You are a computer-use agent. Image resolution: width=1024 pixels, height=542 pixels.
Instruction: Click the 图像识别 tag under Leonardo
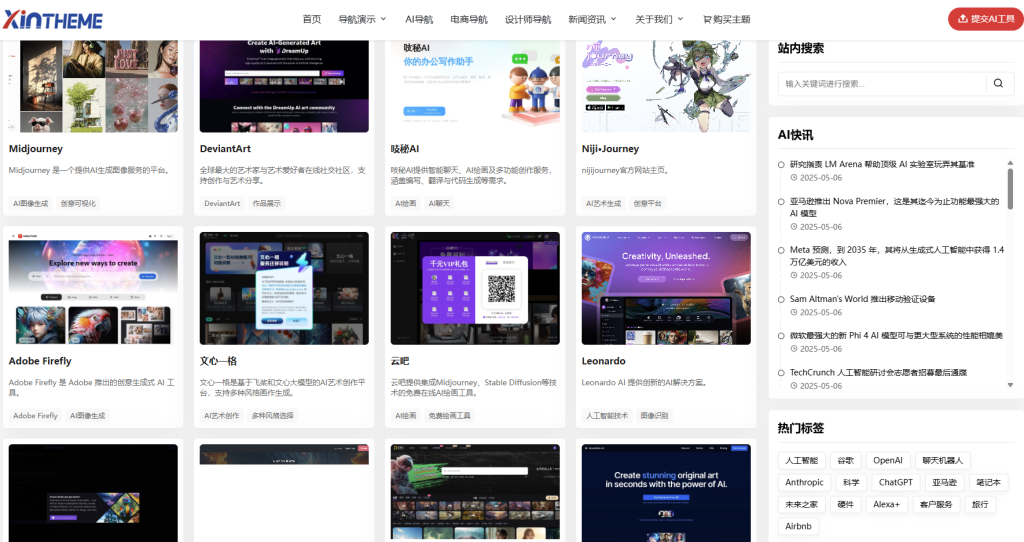coord(654,415)
